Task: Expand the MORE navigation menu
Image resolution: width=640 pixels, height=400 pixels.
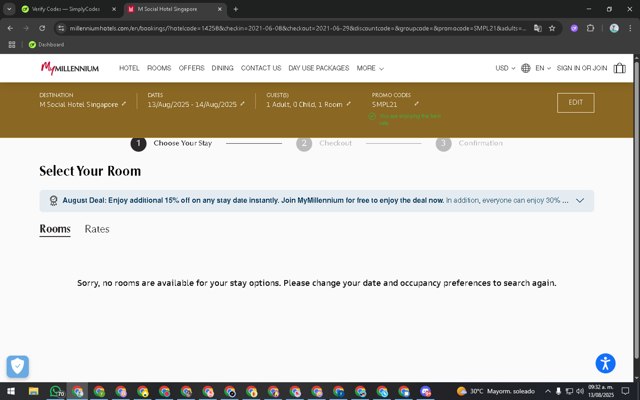Action: click(370, 68)
